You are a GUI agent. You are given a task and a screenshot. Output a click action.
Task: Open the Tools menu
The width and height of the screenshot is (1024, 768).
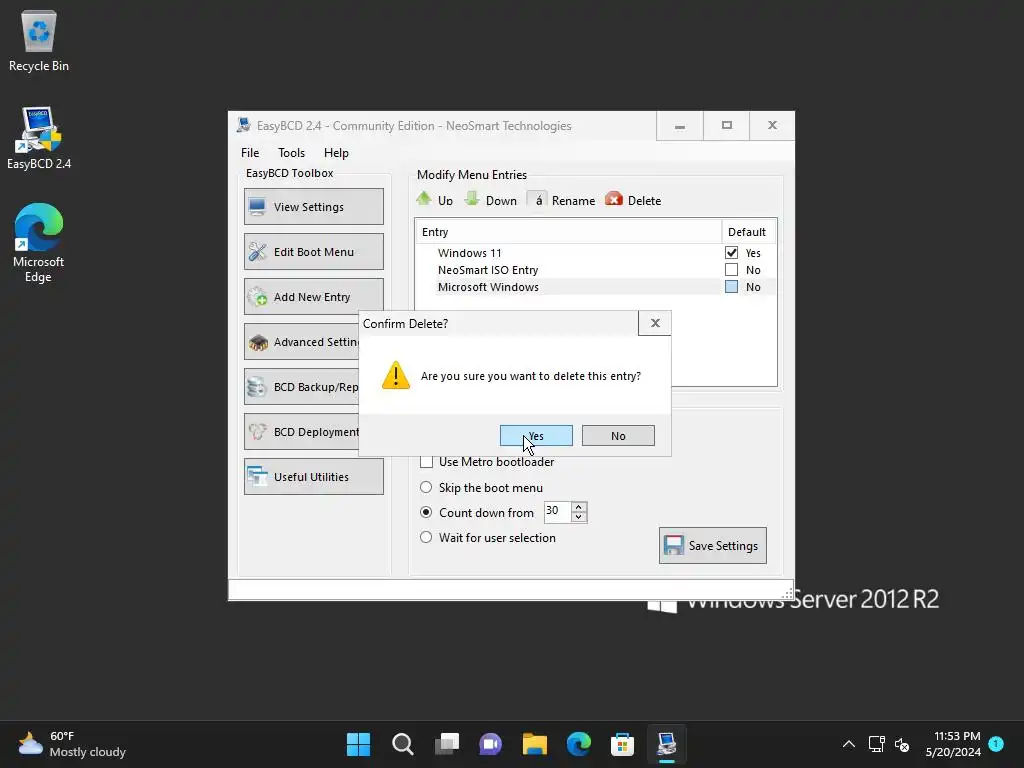291,153
